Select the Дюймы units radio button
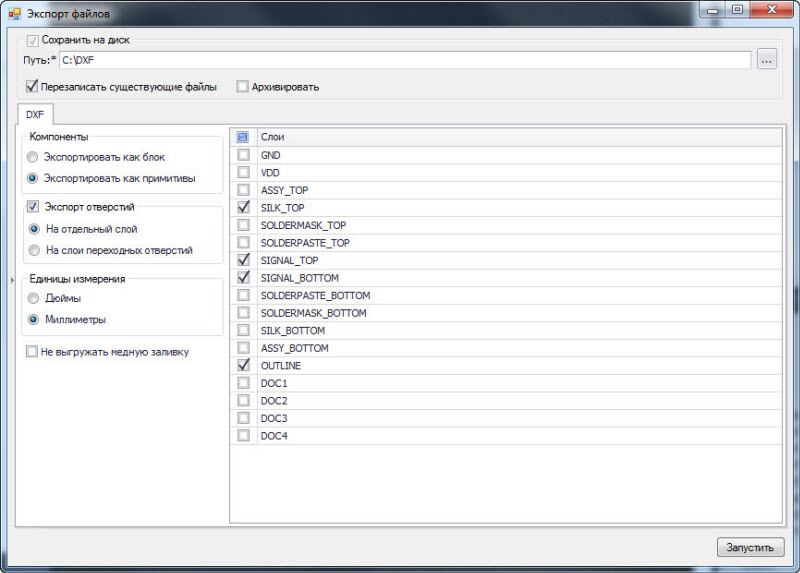800x573 pixels. click(34, 299)
